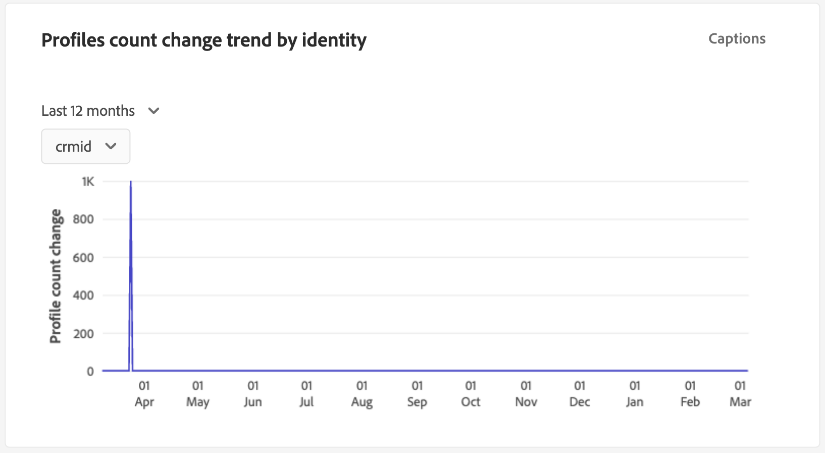Click the 01 Aug x-axis label

pyautogui.click(x=362, y=394)
